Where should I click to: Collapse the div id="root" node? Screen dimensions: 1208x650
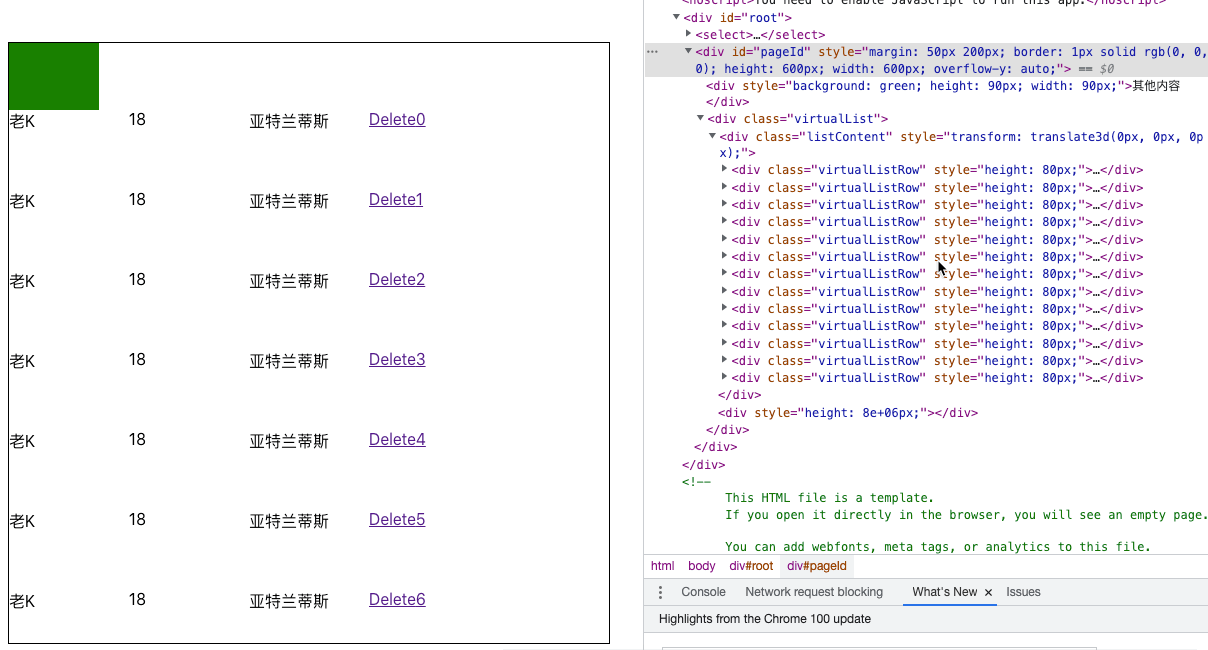[x=677, y=17]
